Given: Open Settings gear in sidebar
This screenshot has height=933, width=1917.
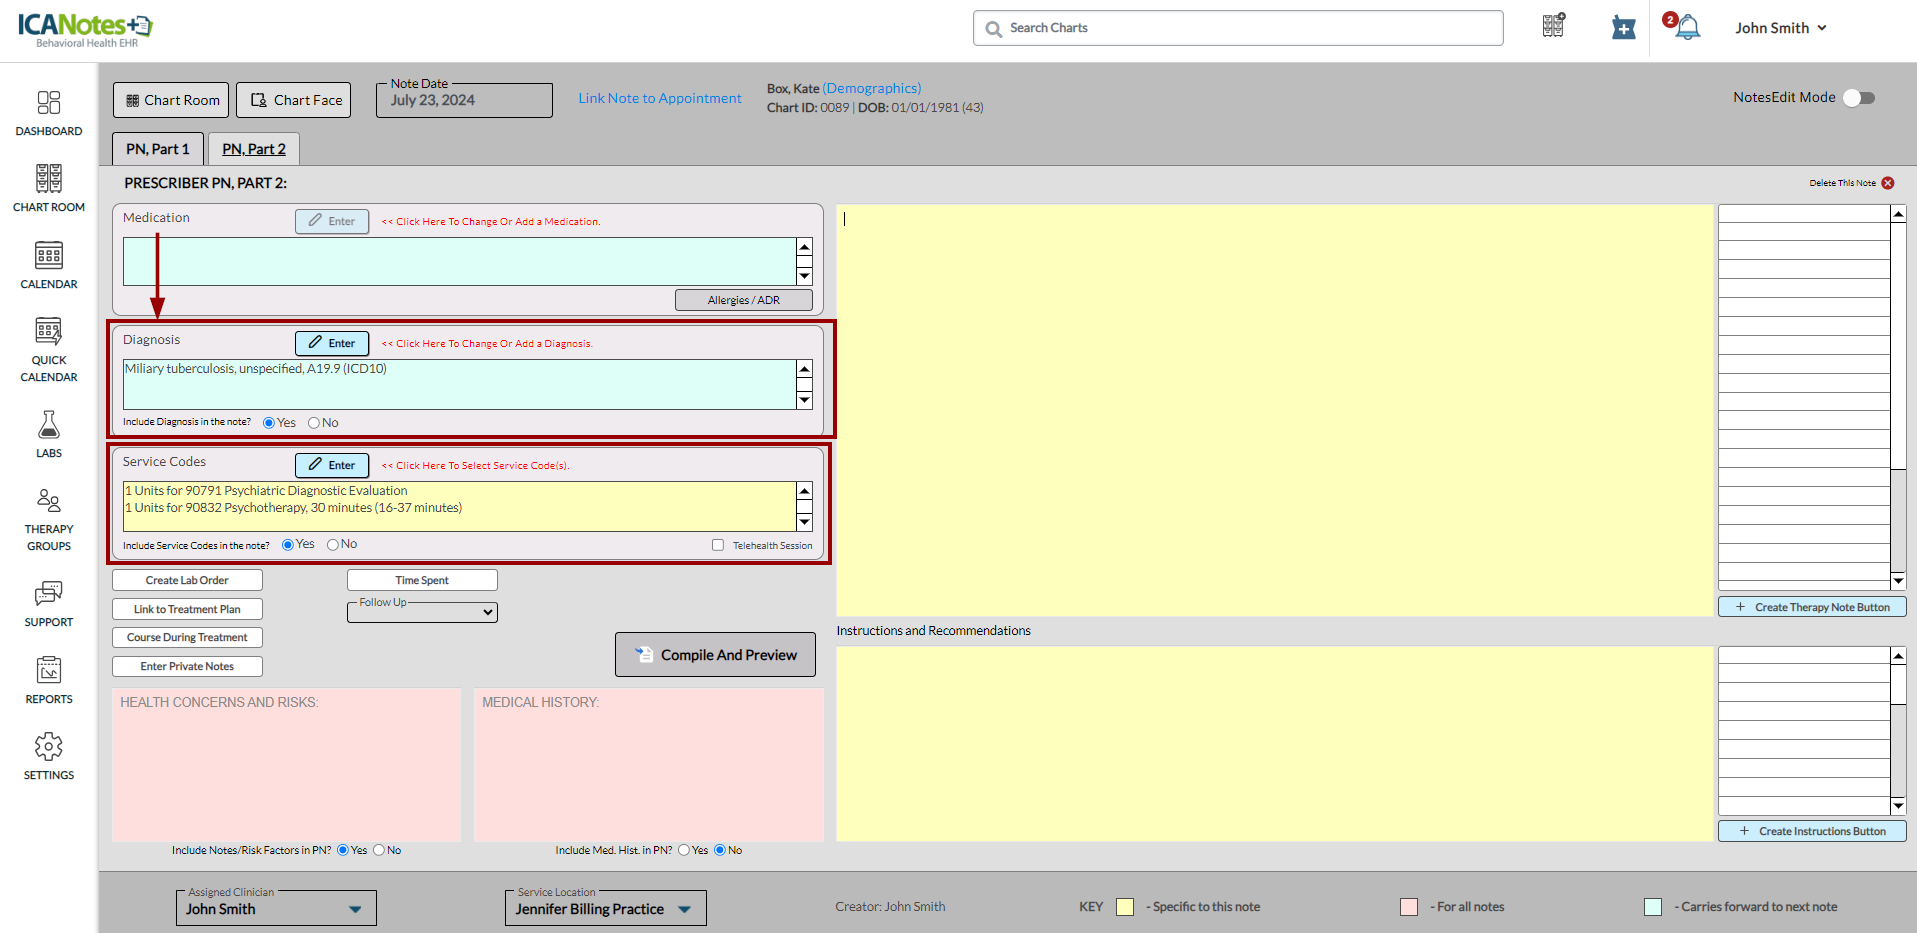Looking at the screenshot, I should click(x=48, y=747).
